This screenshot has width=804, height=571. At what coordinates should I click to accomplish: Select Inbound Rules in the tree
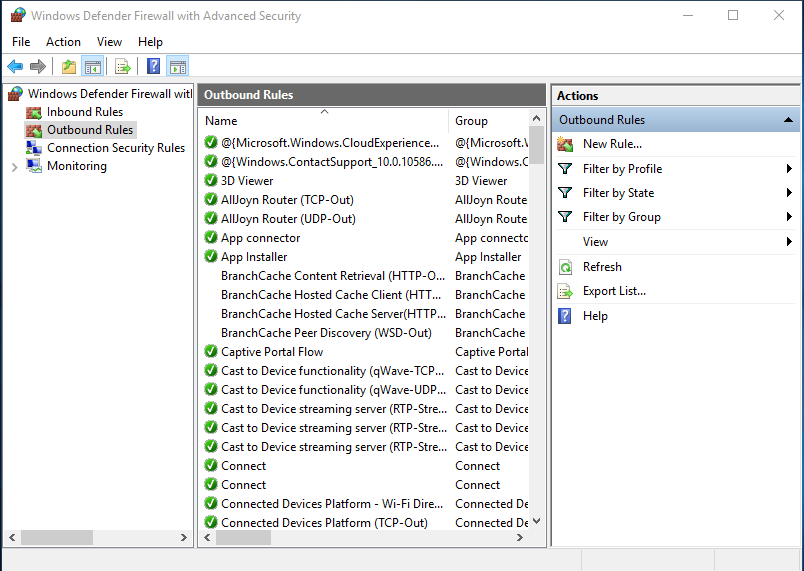click(84, 112)
